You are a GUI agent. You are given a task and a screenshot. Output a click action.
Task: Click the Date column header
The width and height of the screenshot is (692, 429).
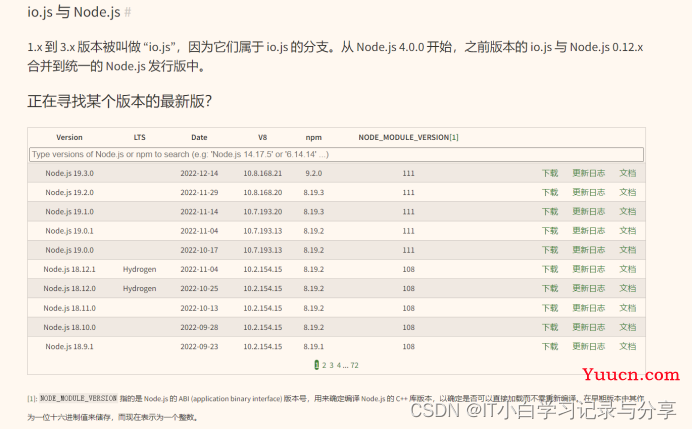[x=199, y=137]
